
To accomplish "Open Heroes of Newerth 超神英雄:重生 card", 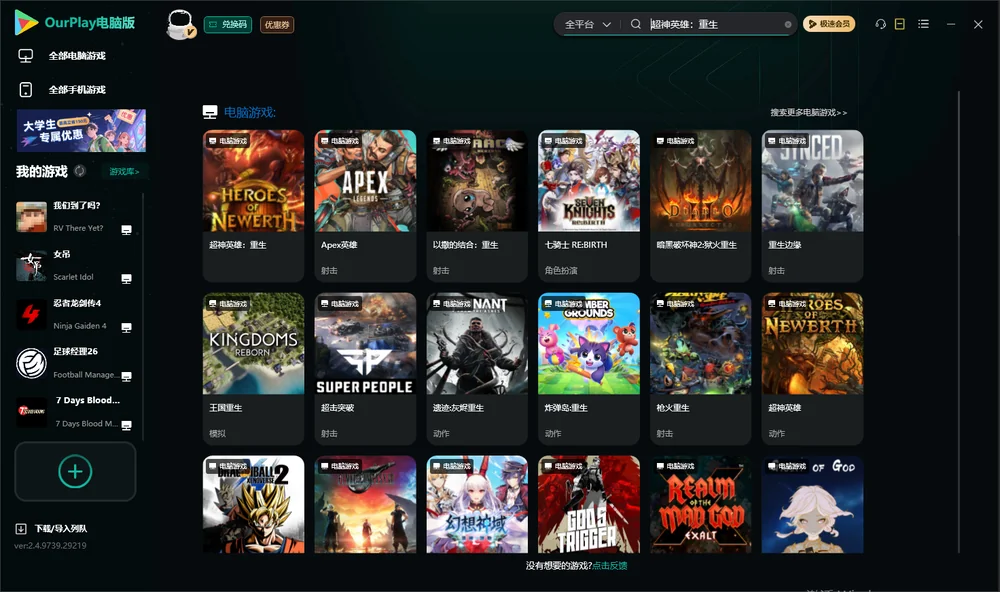I will point(253,205).
